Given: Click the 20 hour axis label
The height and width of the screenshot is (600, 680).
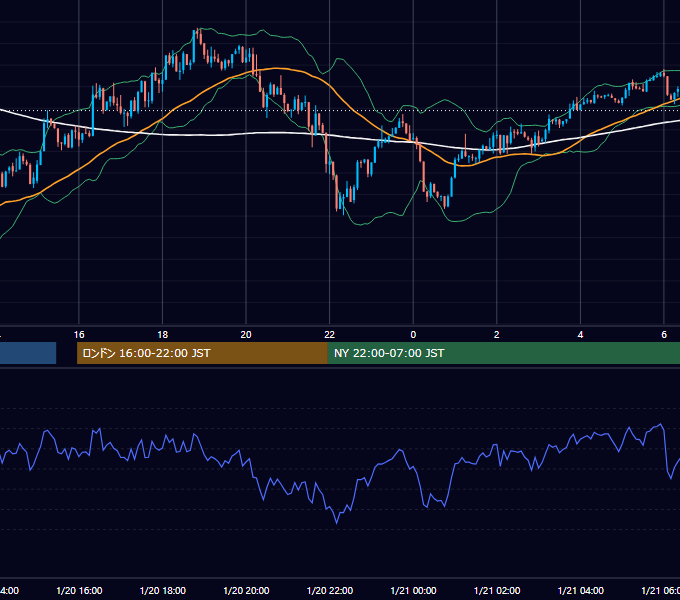Looking at the screenshot, I should coord(246,335).
